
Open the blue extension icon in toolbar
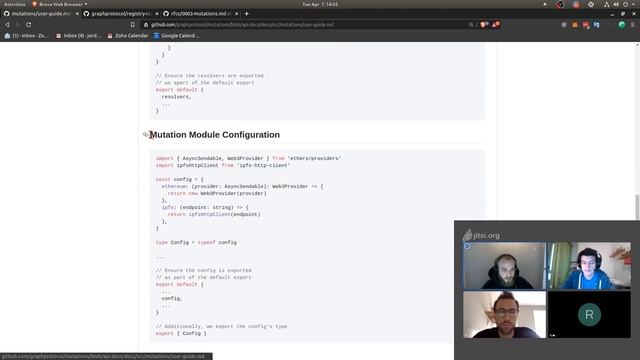(x=596, y=25)
